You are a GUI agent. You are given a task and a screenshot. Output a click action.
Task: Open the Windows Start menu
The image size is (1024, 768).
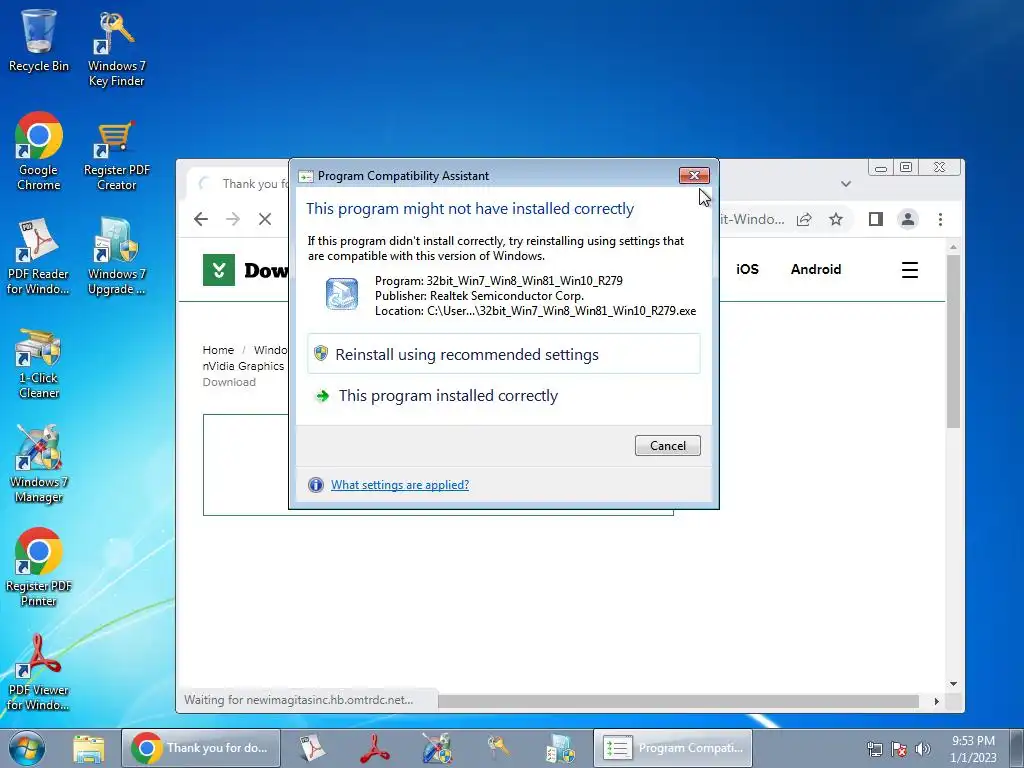pos(27,748)
